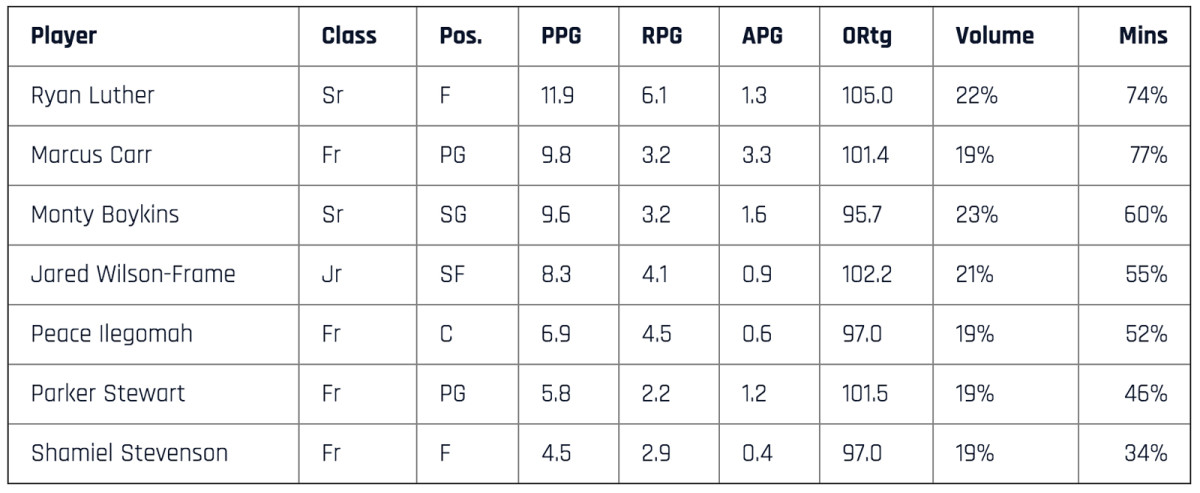The image size is (1200, 493).
Task: Click on Monty Boykins player name
Action: [105, 215]
